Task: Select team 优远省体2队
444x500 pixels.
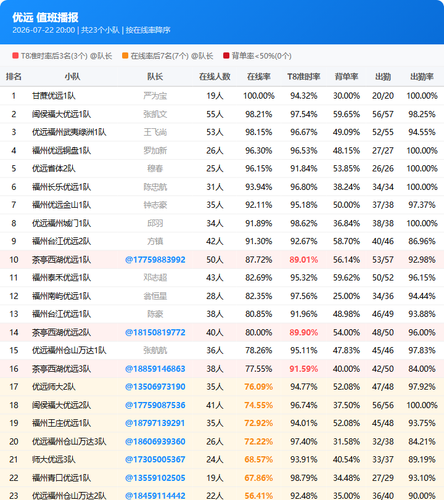Action: 54,169
